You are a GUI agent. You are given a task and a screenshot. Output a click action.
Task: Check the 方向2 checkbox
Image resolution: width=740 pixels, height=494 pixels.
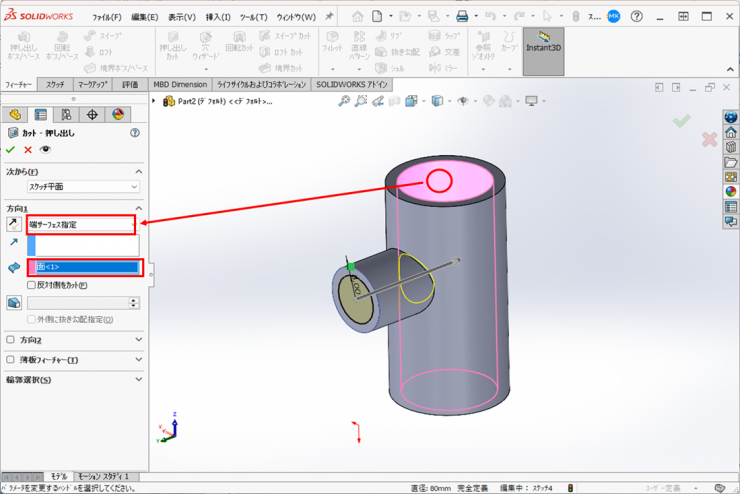point(11,340)
